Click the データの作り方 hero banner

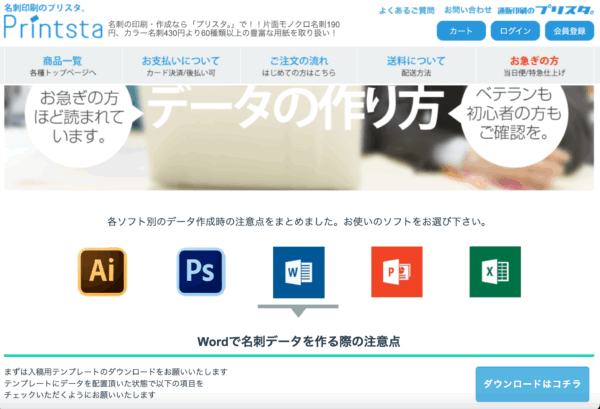point(299,137)
